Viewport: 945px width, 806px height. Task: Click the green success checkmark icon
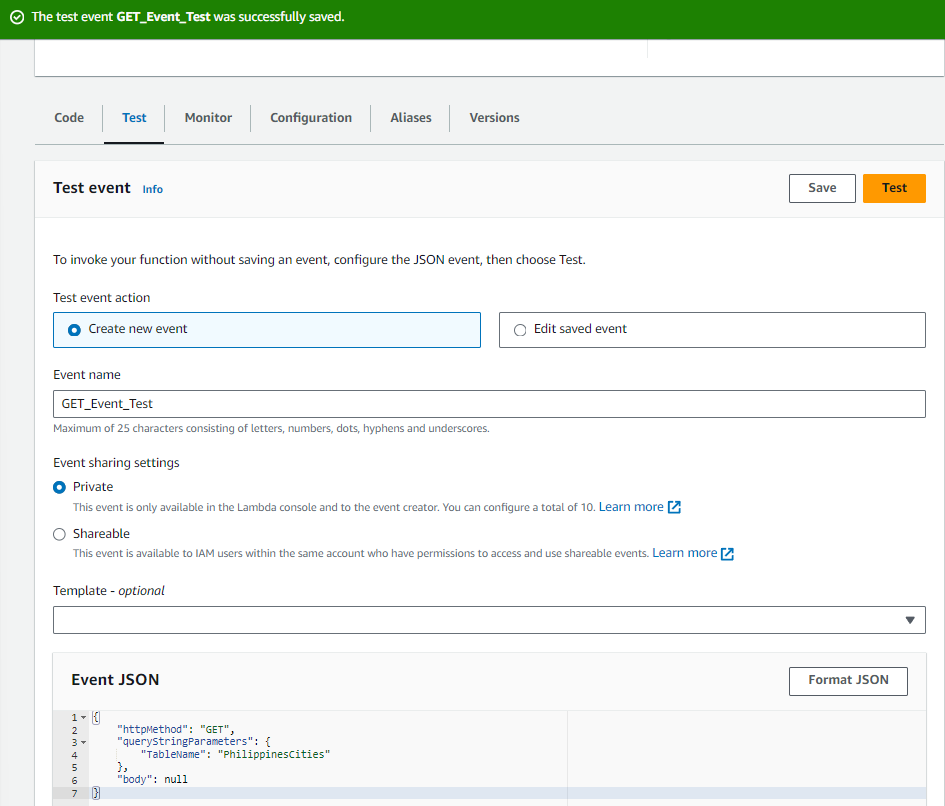(17, 17)
